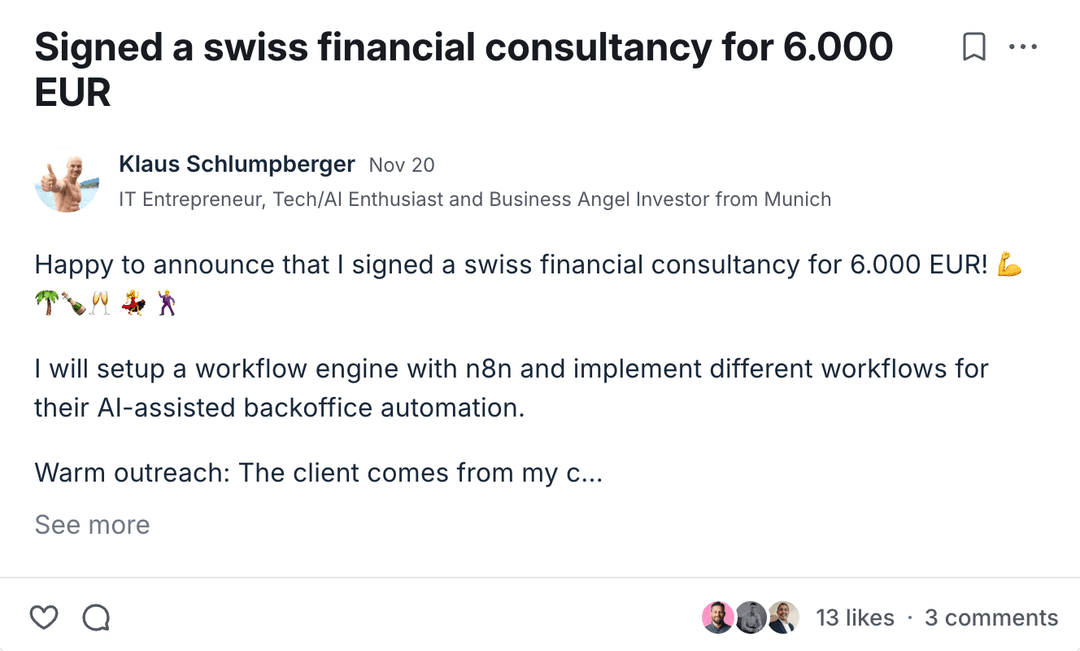Image resolution: width=1080 pixels, height=651 pixels.
Task: Click the Nov 20 post date
Action: tap(402, 165)
